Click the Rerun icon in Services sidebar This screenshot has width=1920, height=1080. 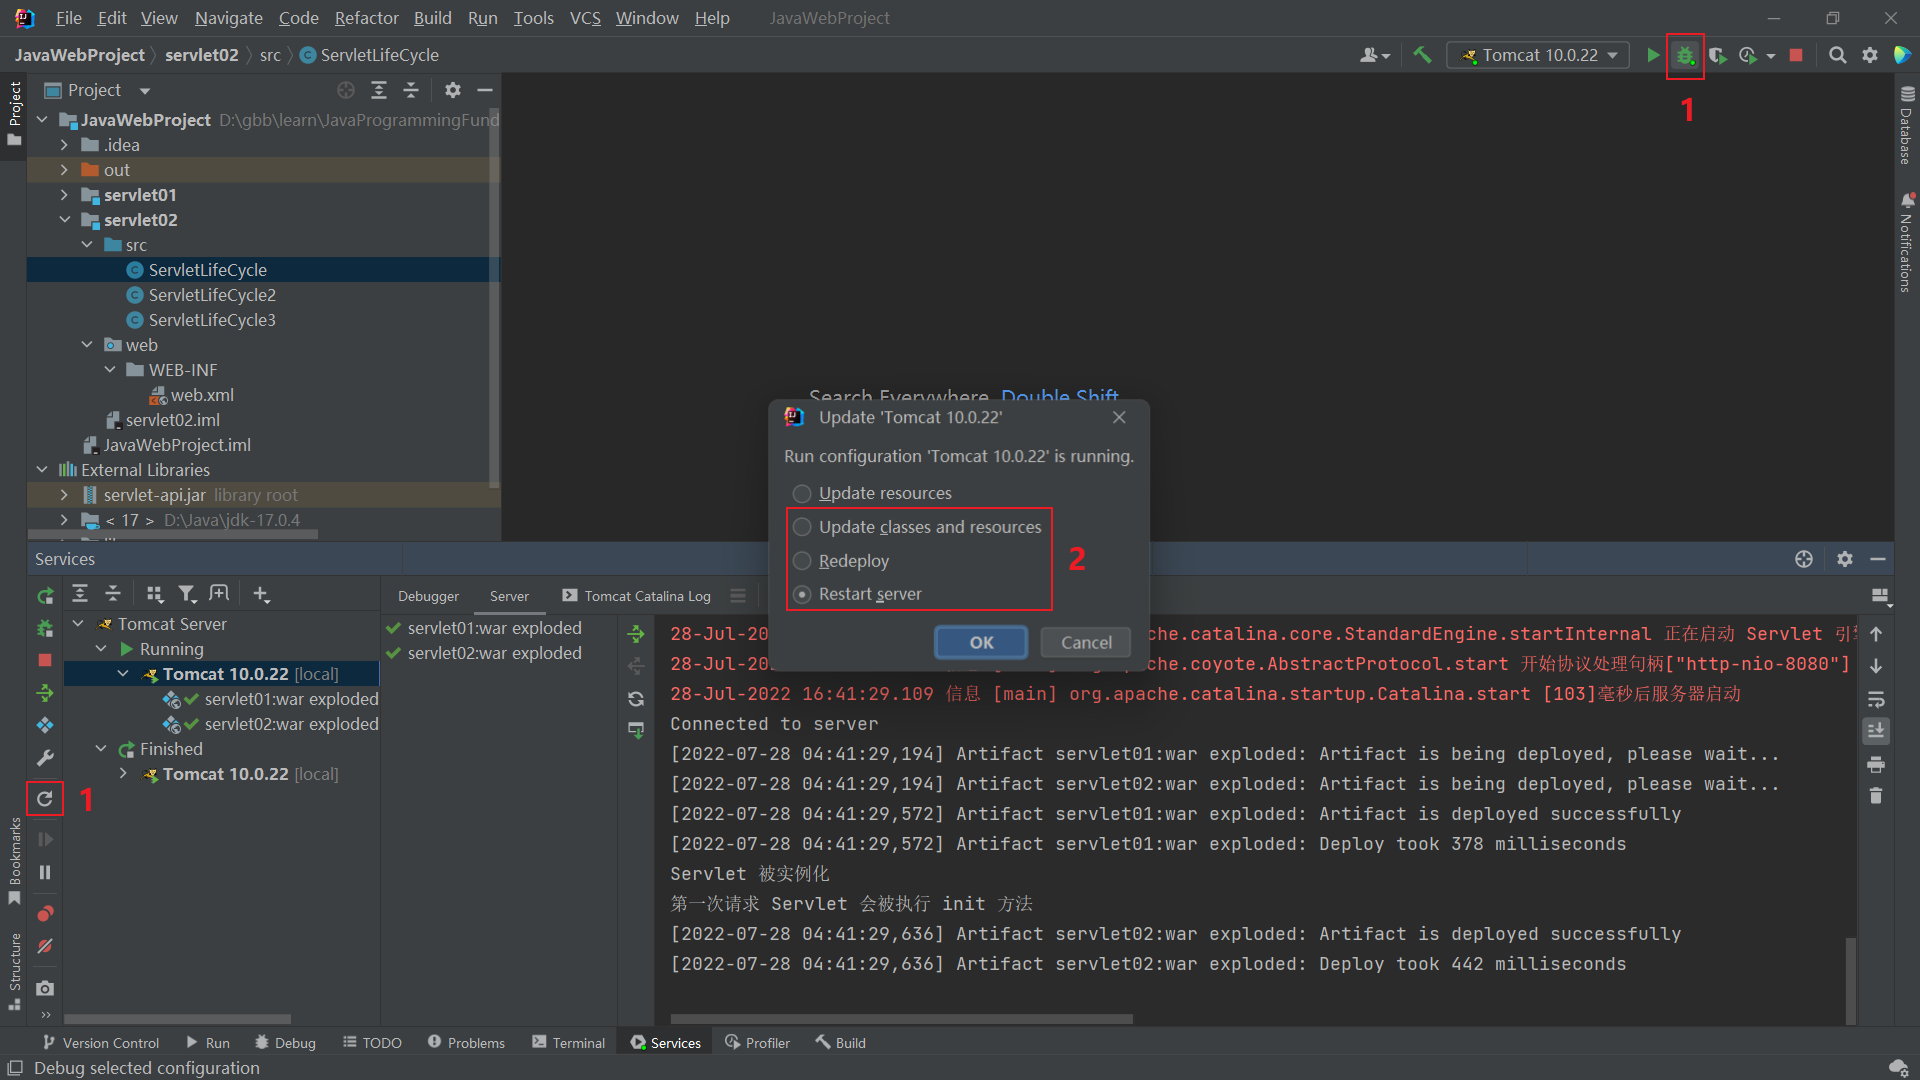click(45, 596)
